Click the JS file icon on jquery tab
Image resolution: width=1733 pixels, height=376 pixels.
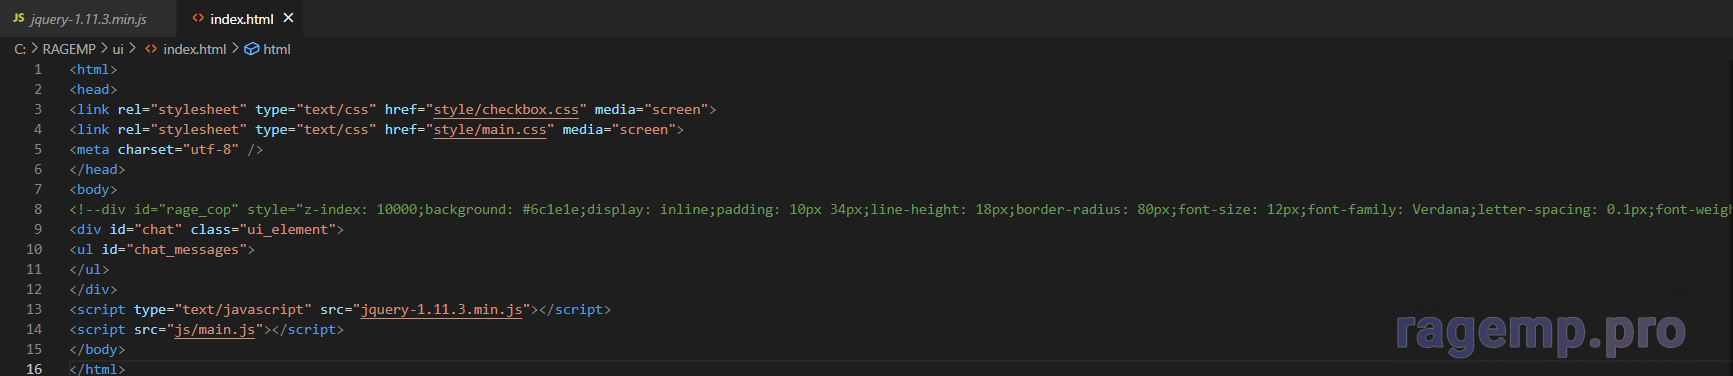point(18,19)
